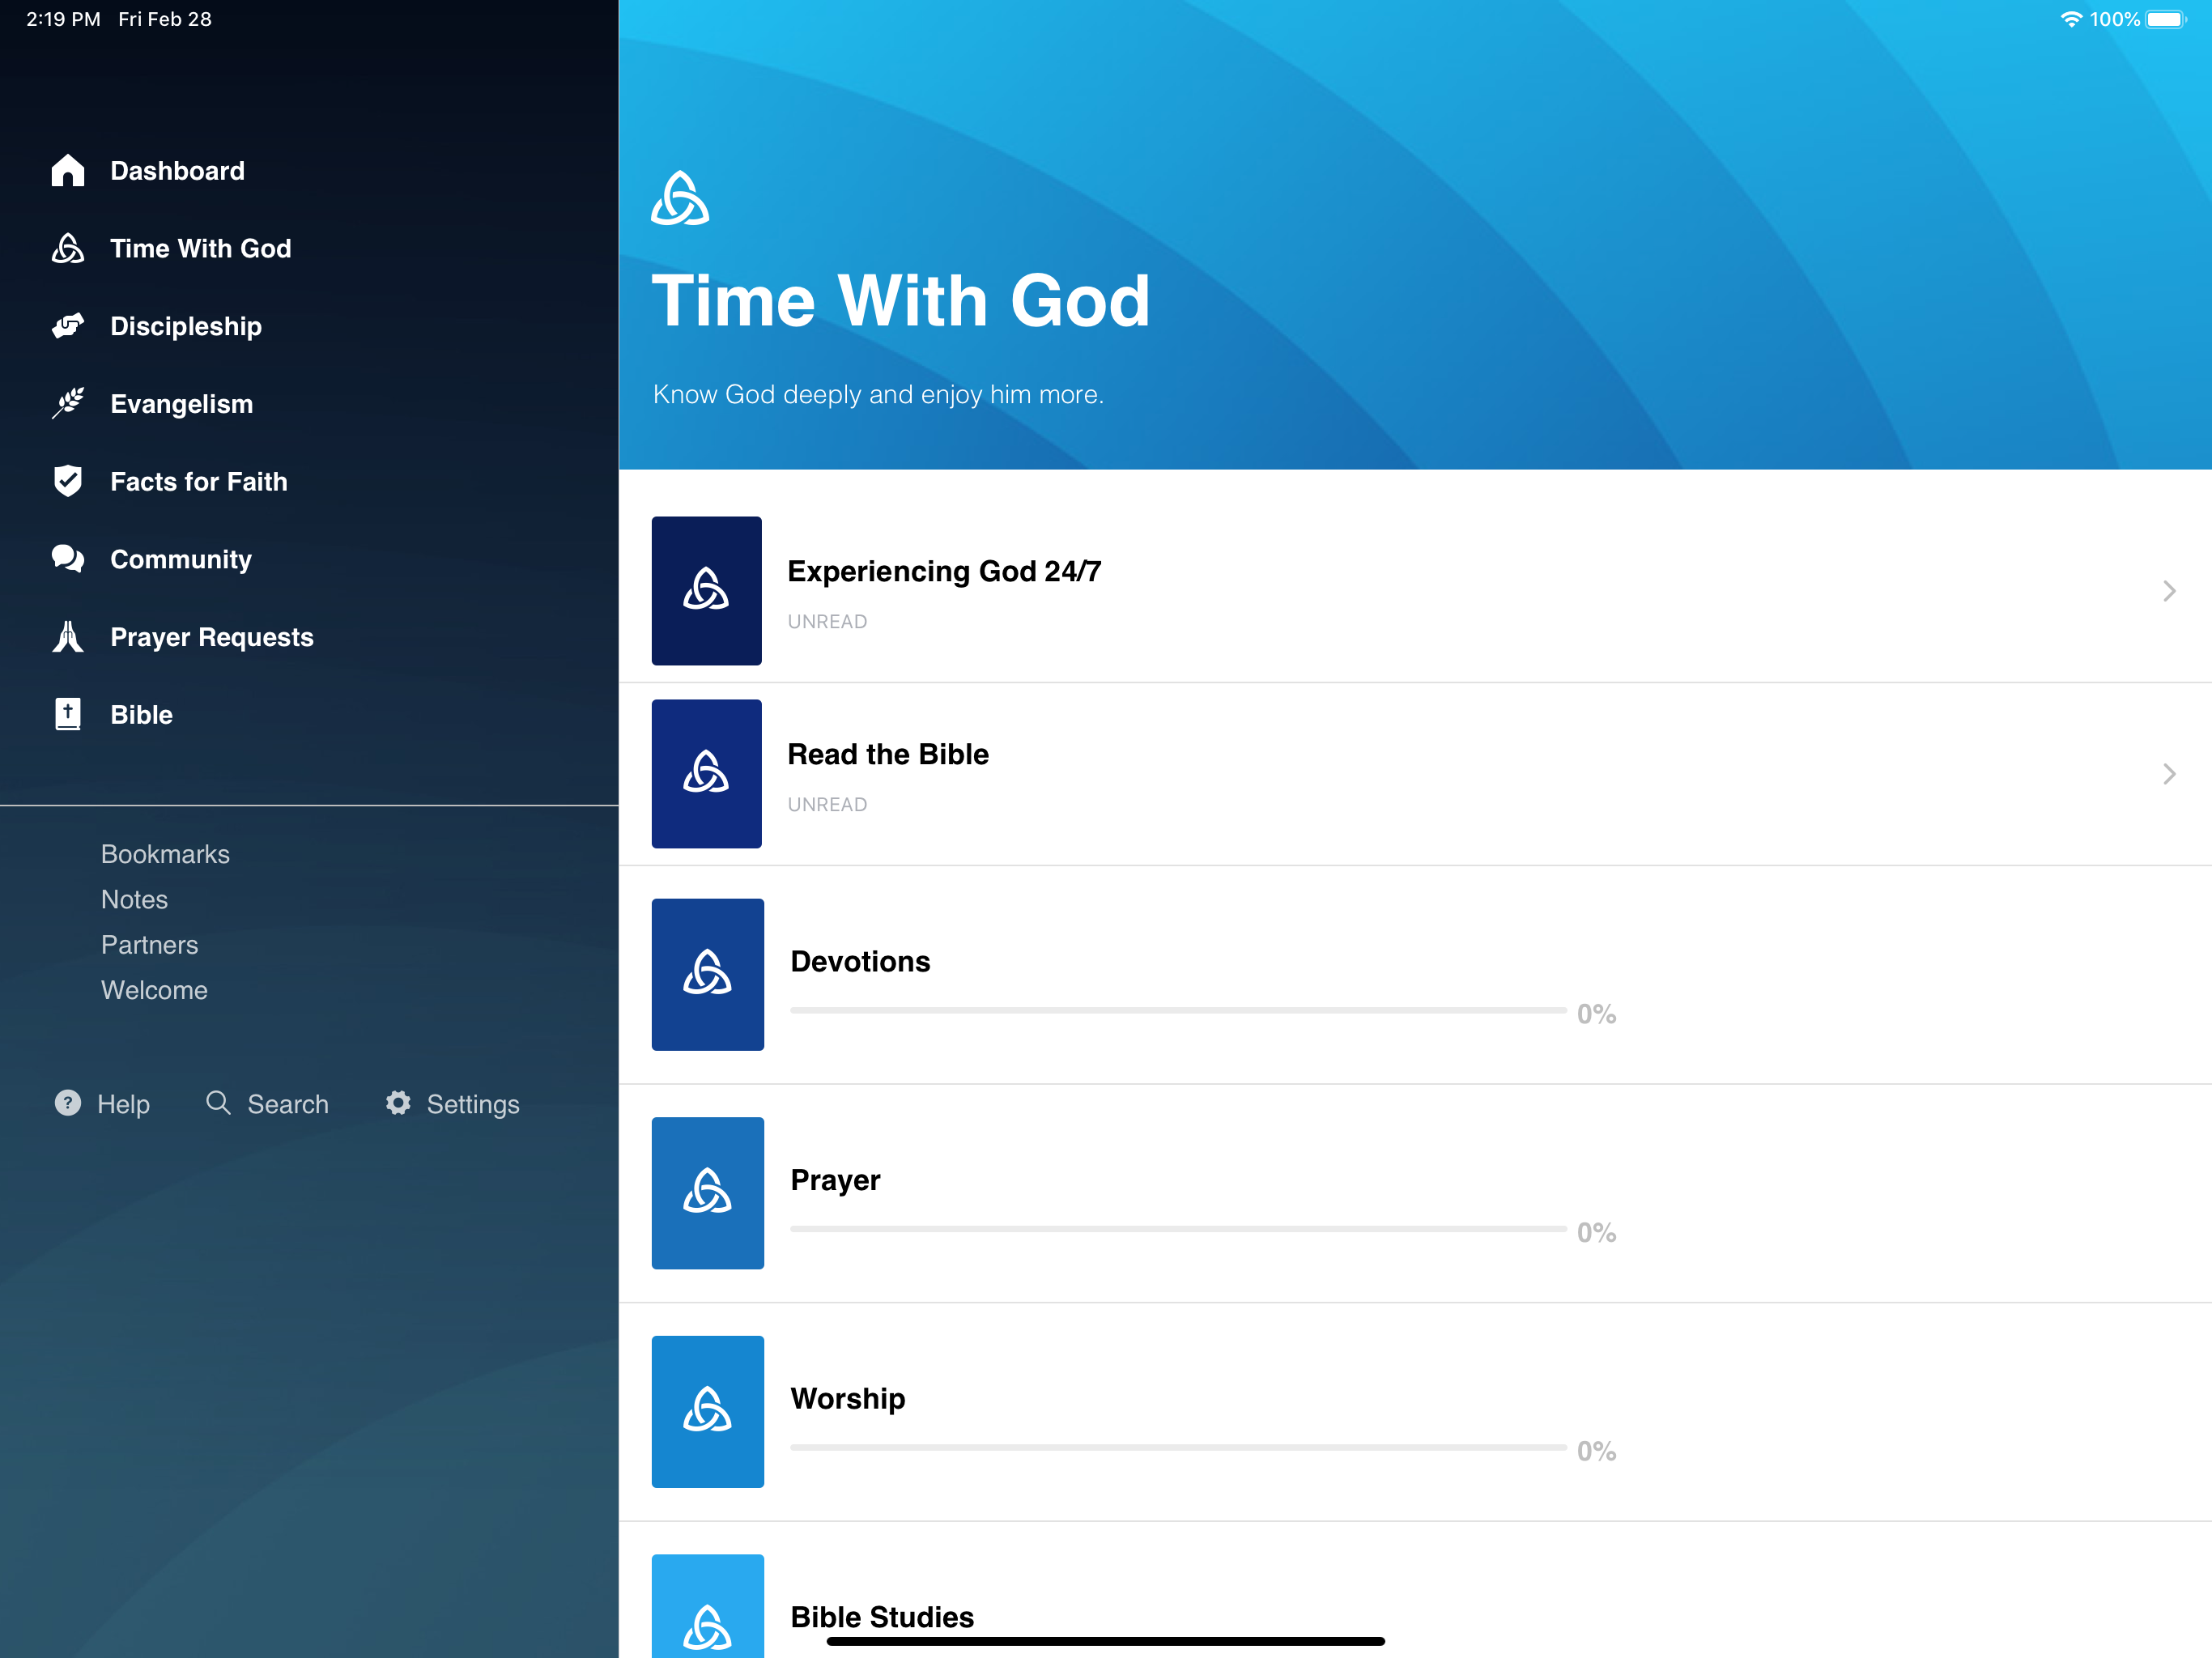Click the Prayer progress bar
The width and height of the screenshot is (2212, 1658).
(1178, 1228)
